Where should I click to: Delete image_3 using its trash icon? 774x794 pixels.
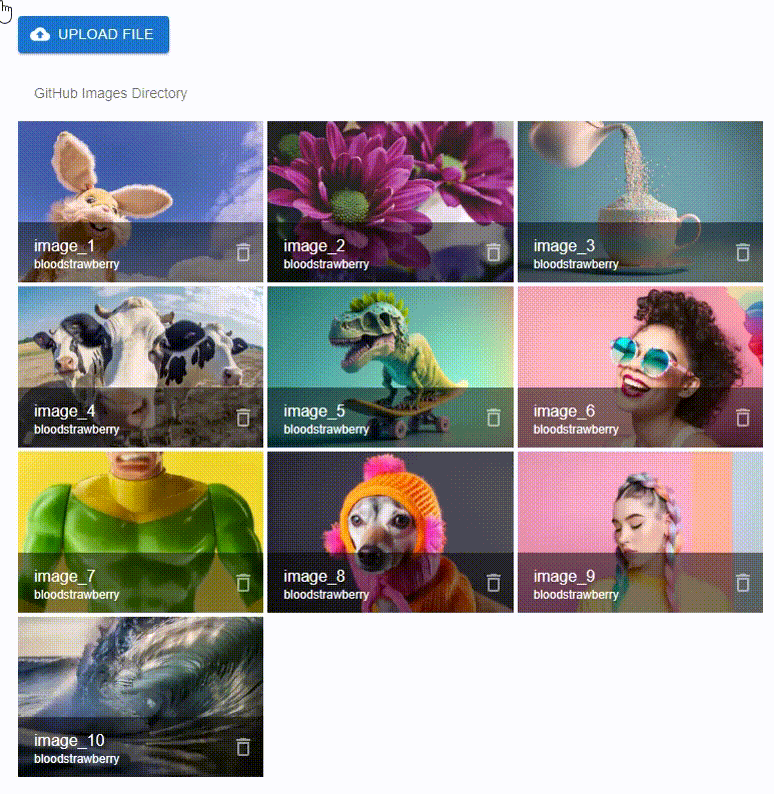743,252
